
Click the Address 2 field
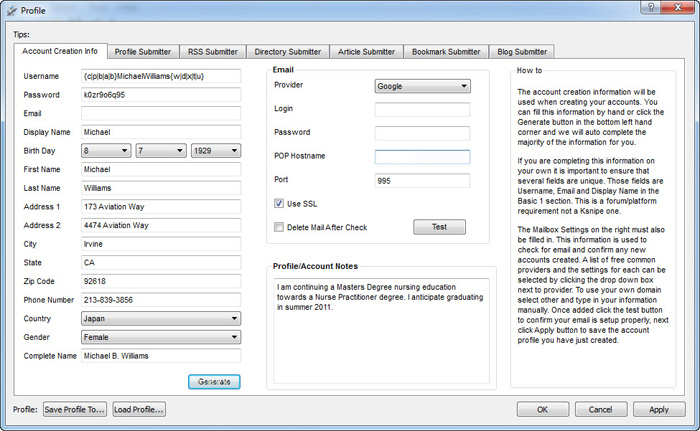(161, 226)
